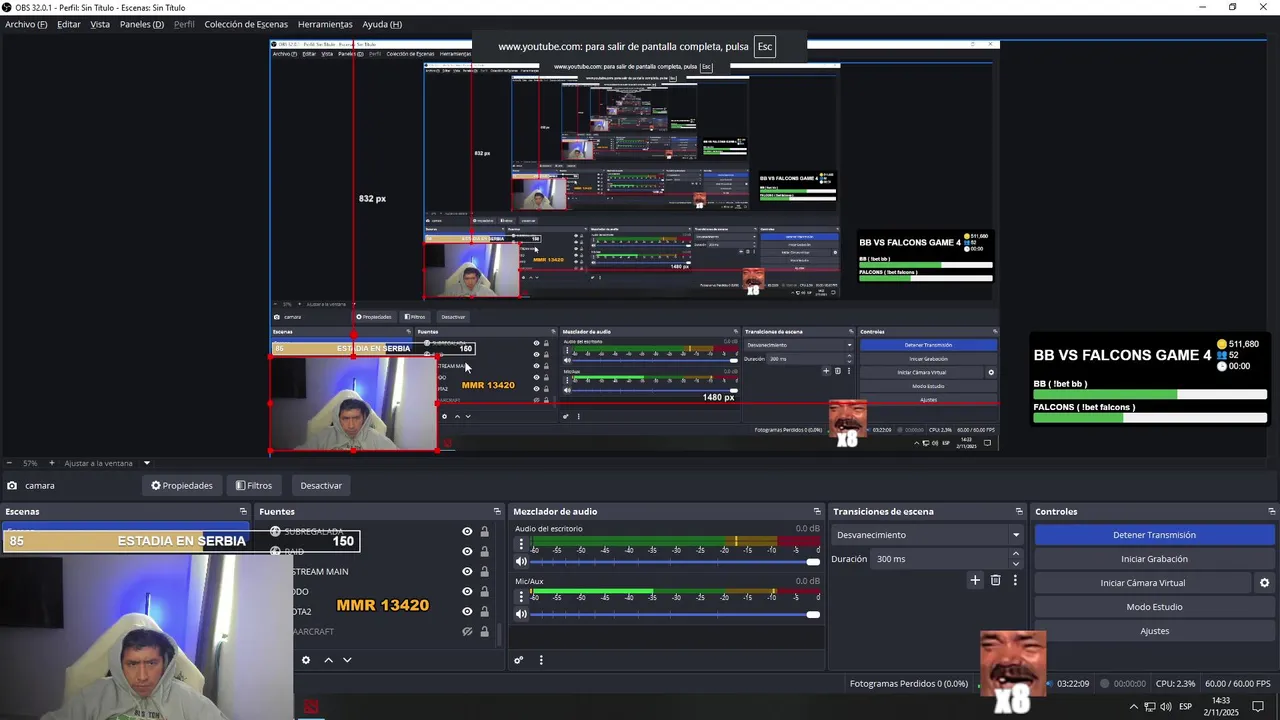Open Audio del escritorio options menu
Viewport: 1280px width, 720px height.
[520, 545]
